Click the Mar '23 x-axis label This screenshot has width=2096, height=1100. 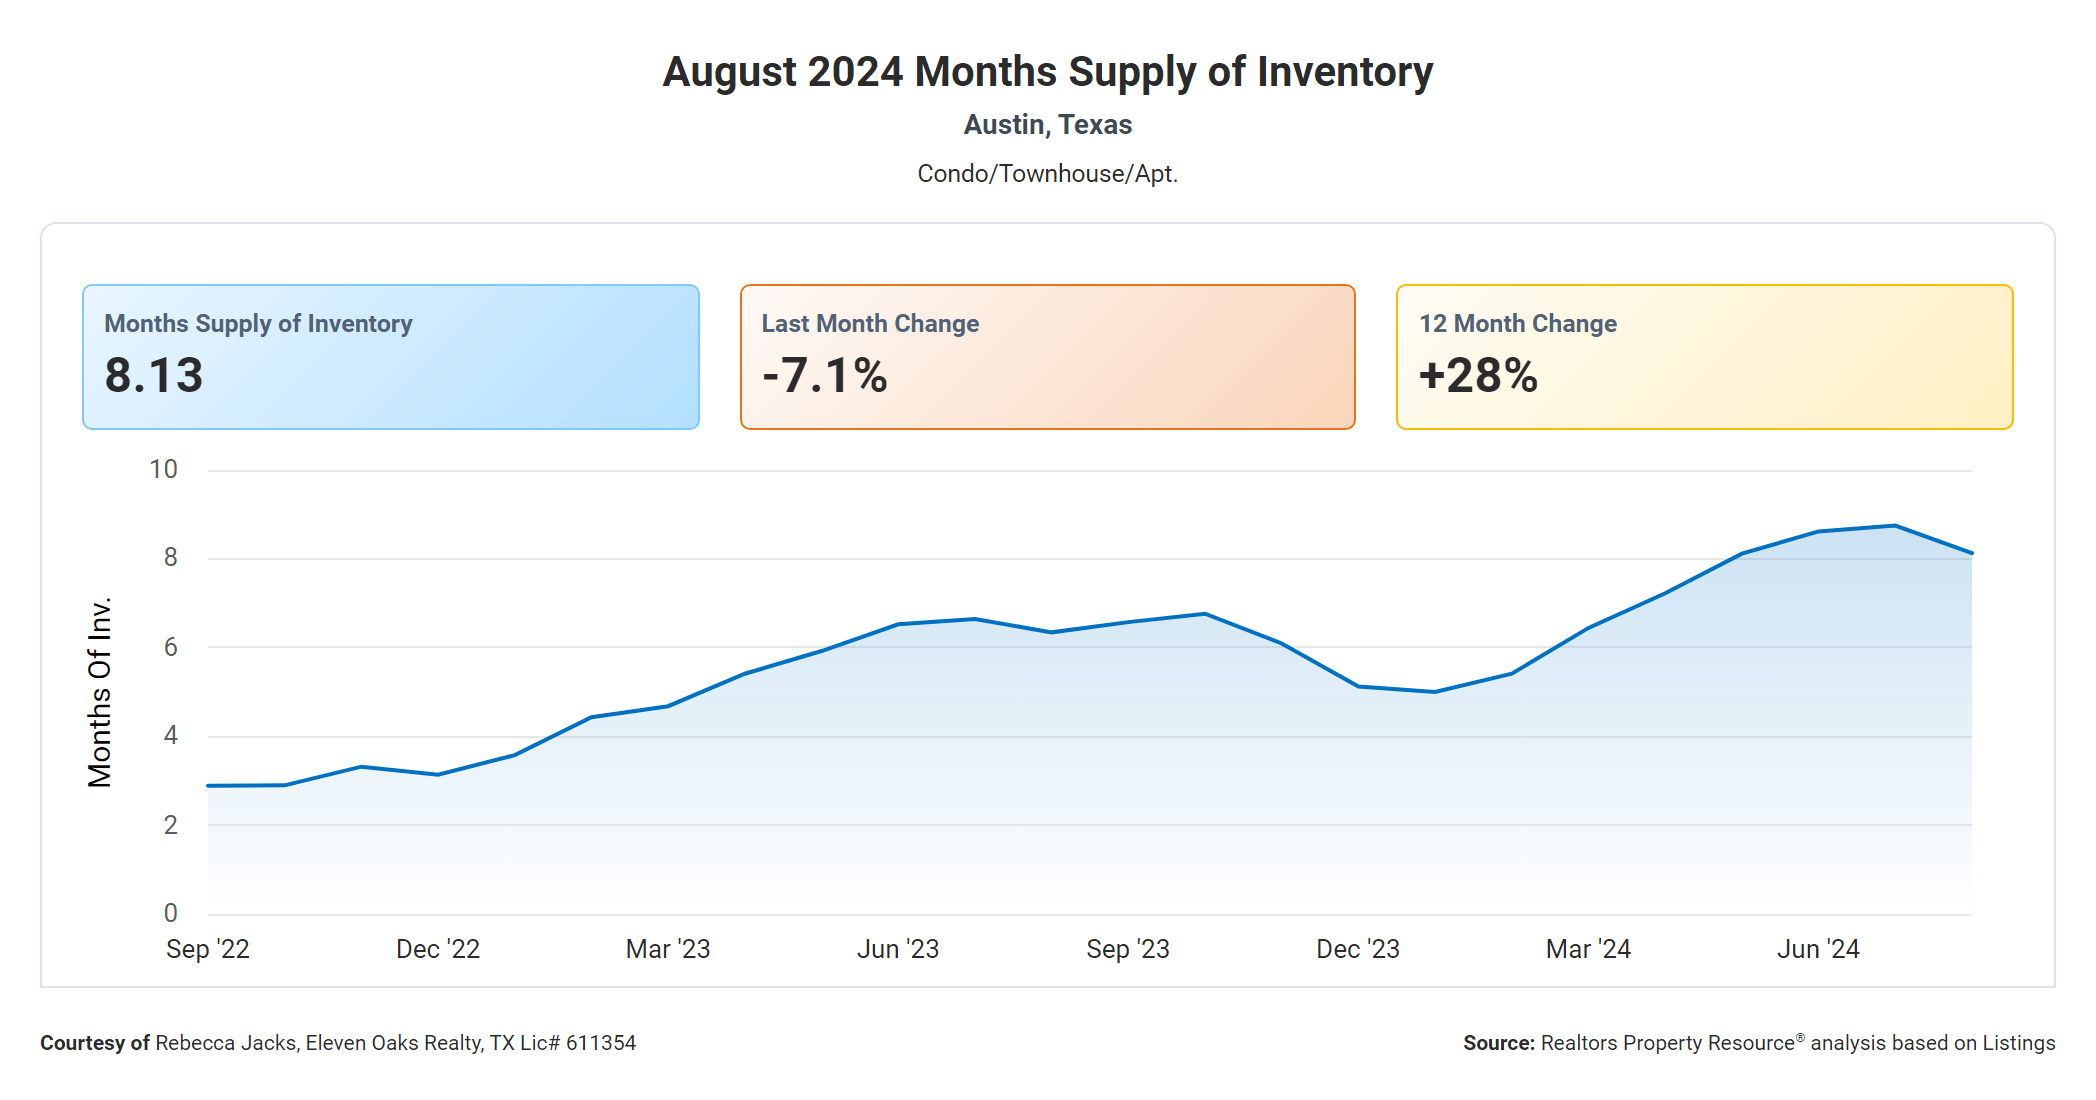point(668,949)
